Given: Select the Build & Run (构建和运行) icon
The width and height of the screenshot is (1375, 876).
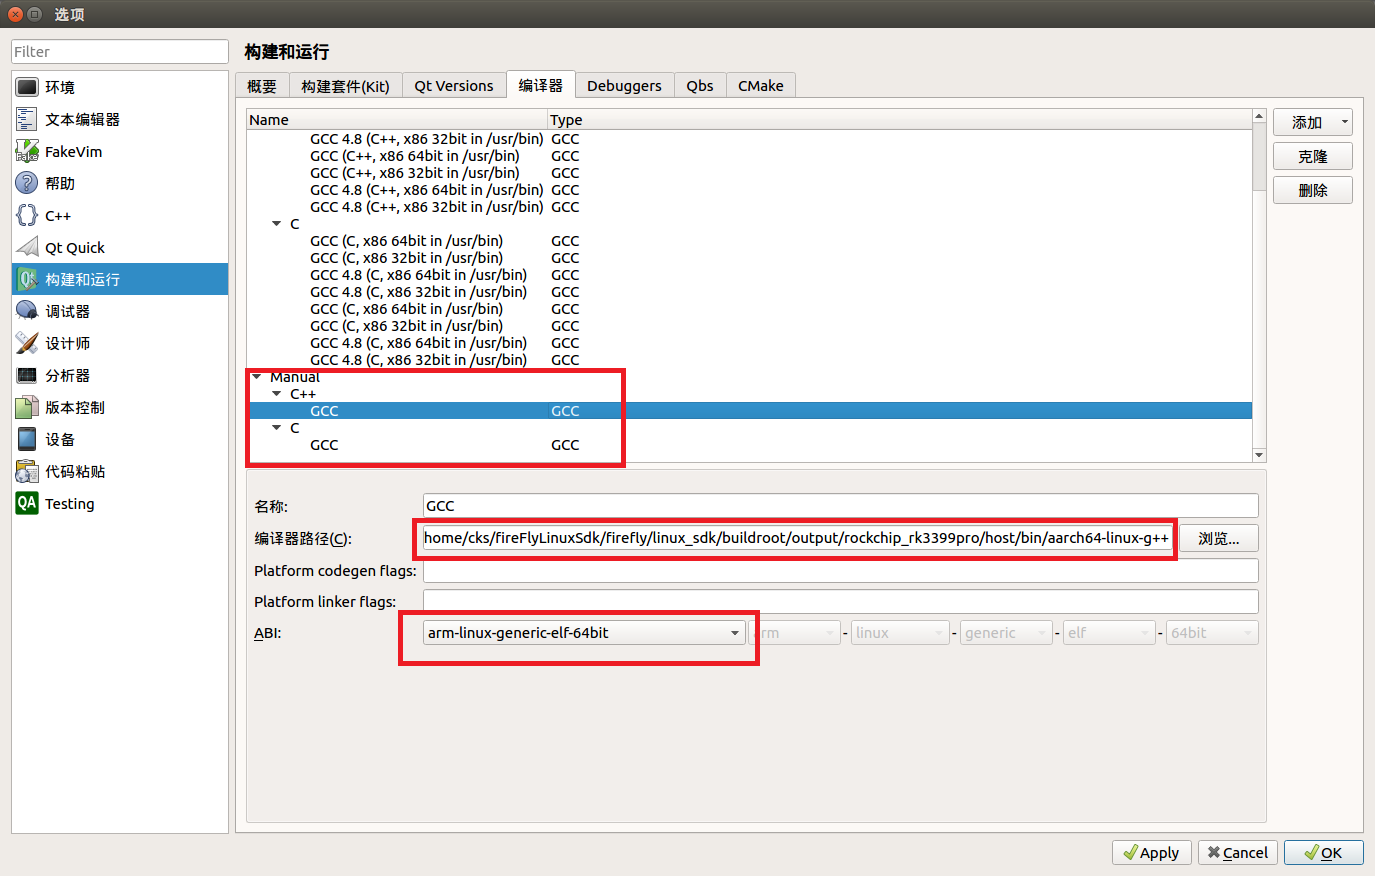Looking at the screenshot, I should (27, 279).
